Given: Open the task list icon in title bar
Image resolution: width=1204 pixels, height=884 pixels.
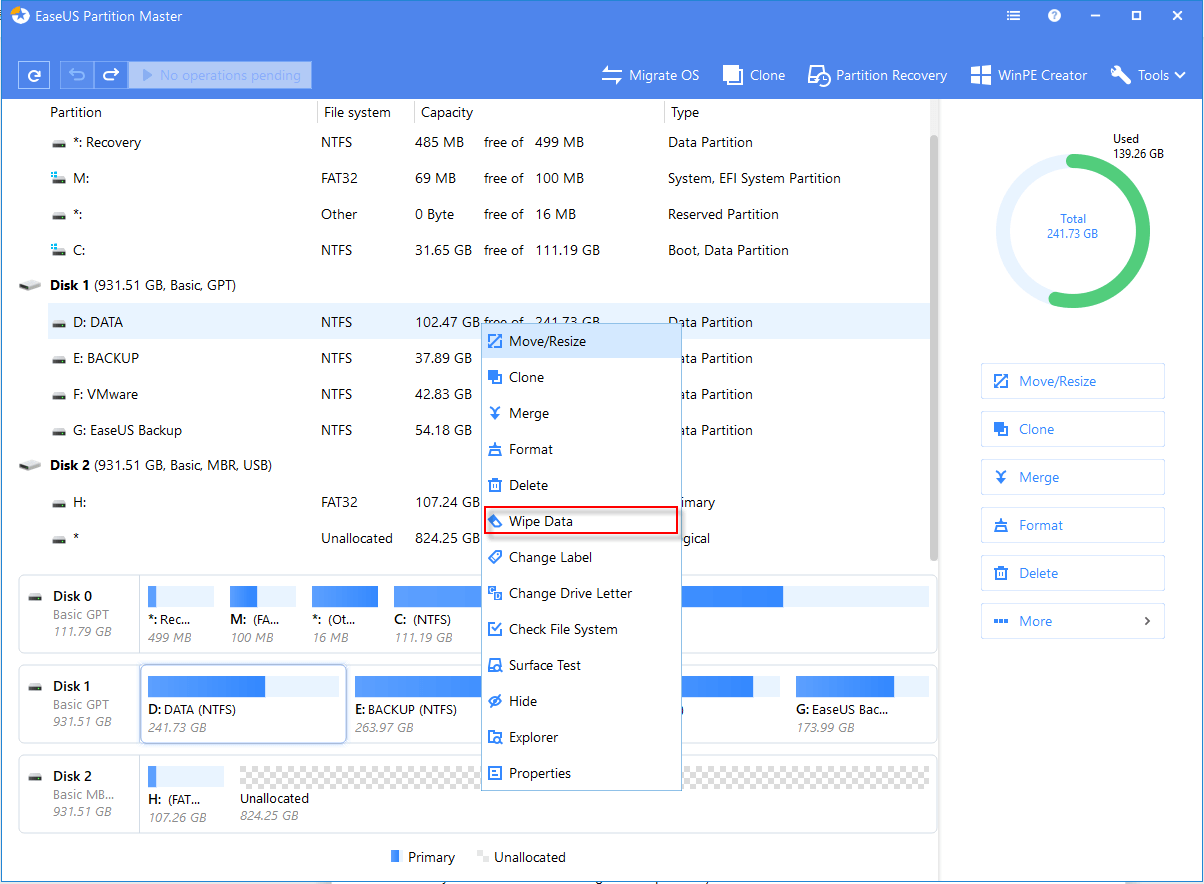Looking at the screenshot, I should pyautogui.click(x=1014, y=16).
